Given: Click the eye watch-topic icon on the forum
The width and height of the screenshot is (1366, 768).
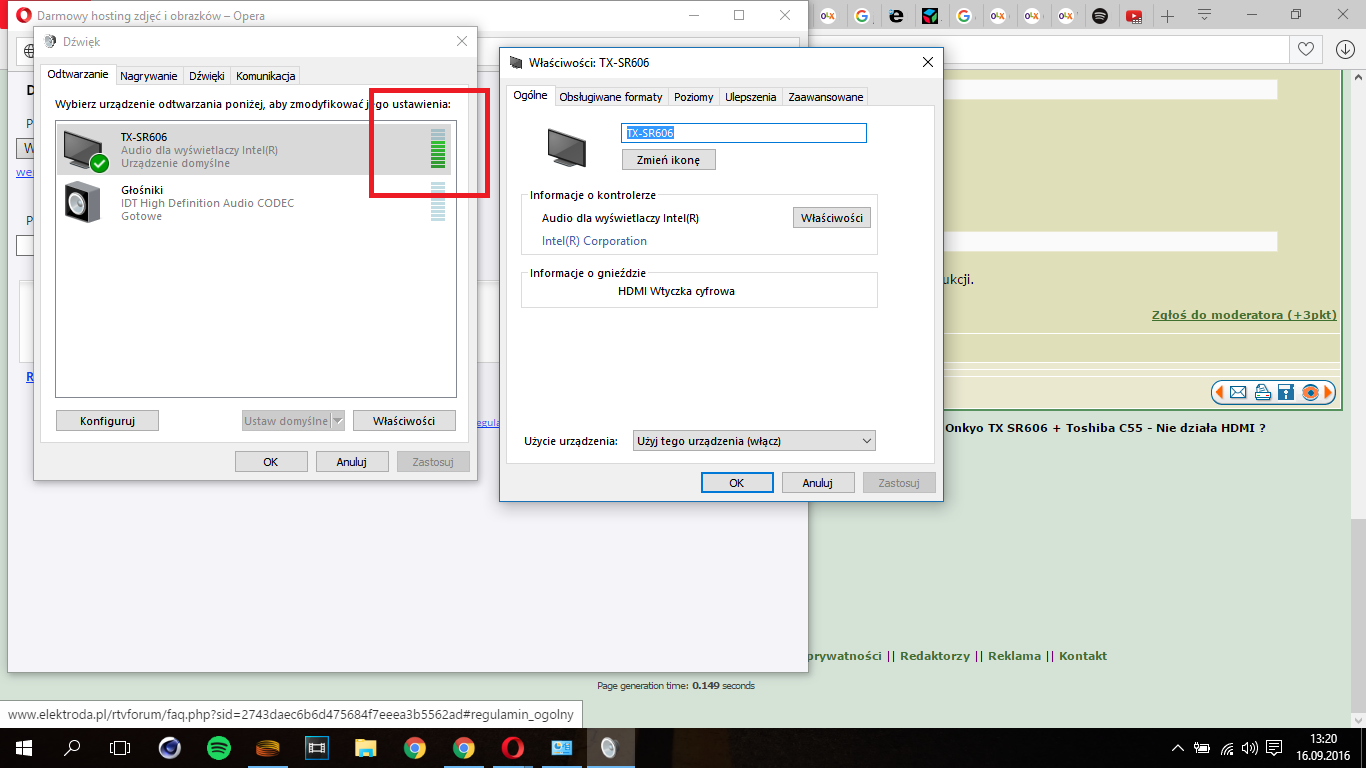Looking at the screenshot, I should (1310, 392).
